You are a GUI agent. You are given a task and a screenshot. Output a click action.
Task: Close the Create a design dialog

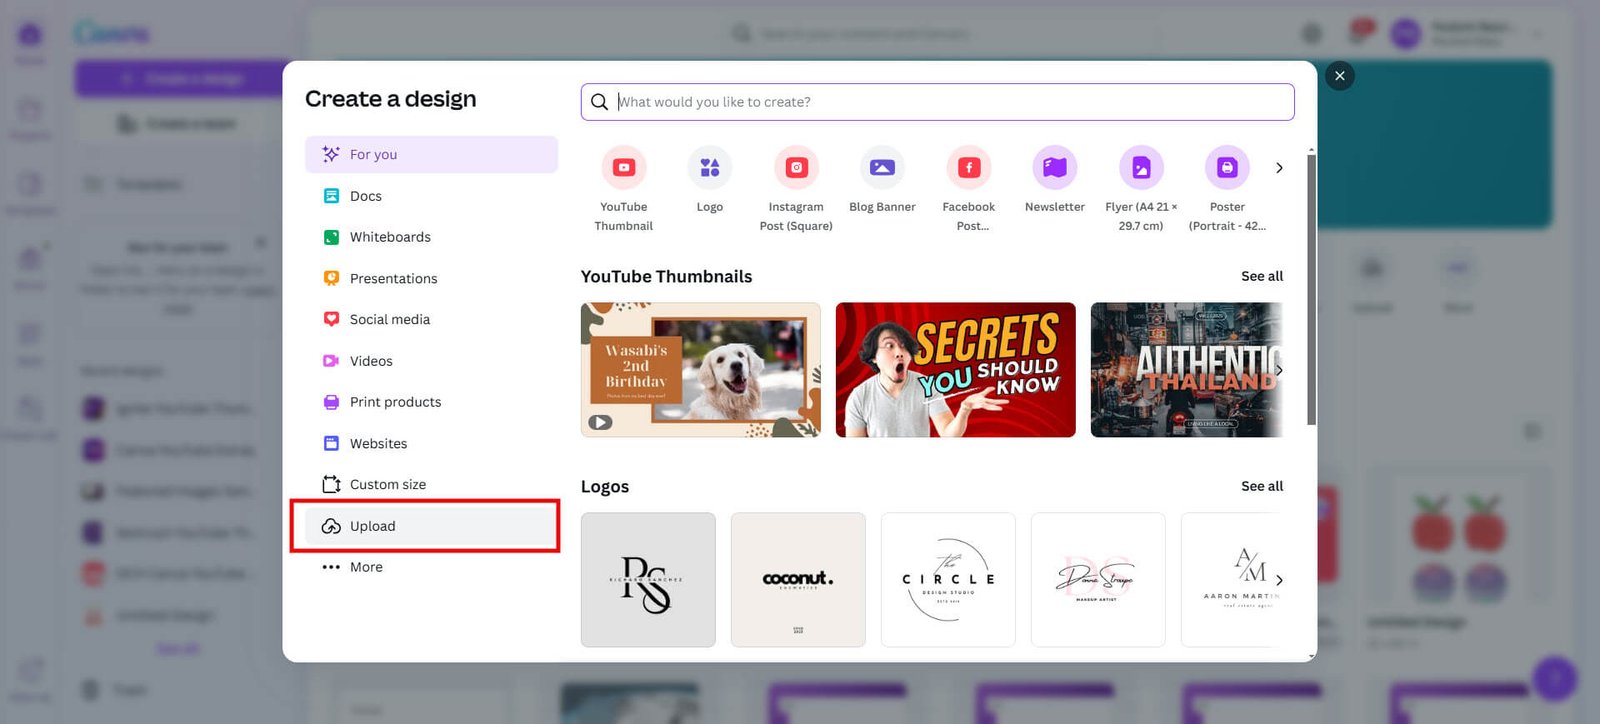[x=1339, y=76]
